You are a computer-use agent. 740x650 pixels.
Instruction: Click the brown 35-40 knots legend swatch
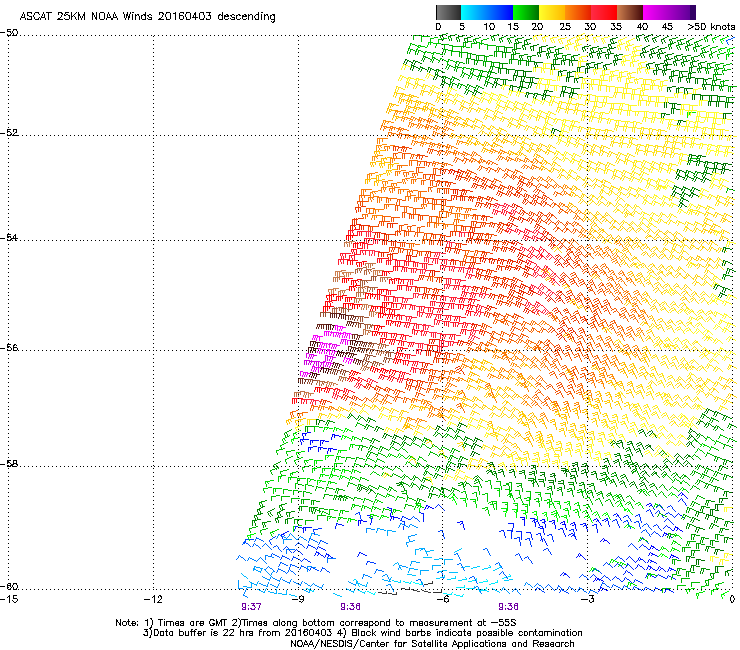tap(630, 12)
